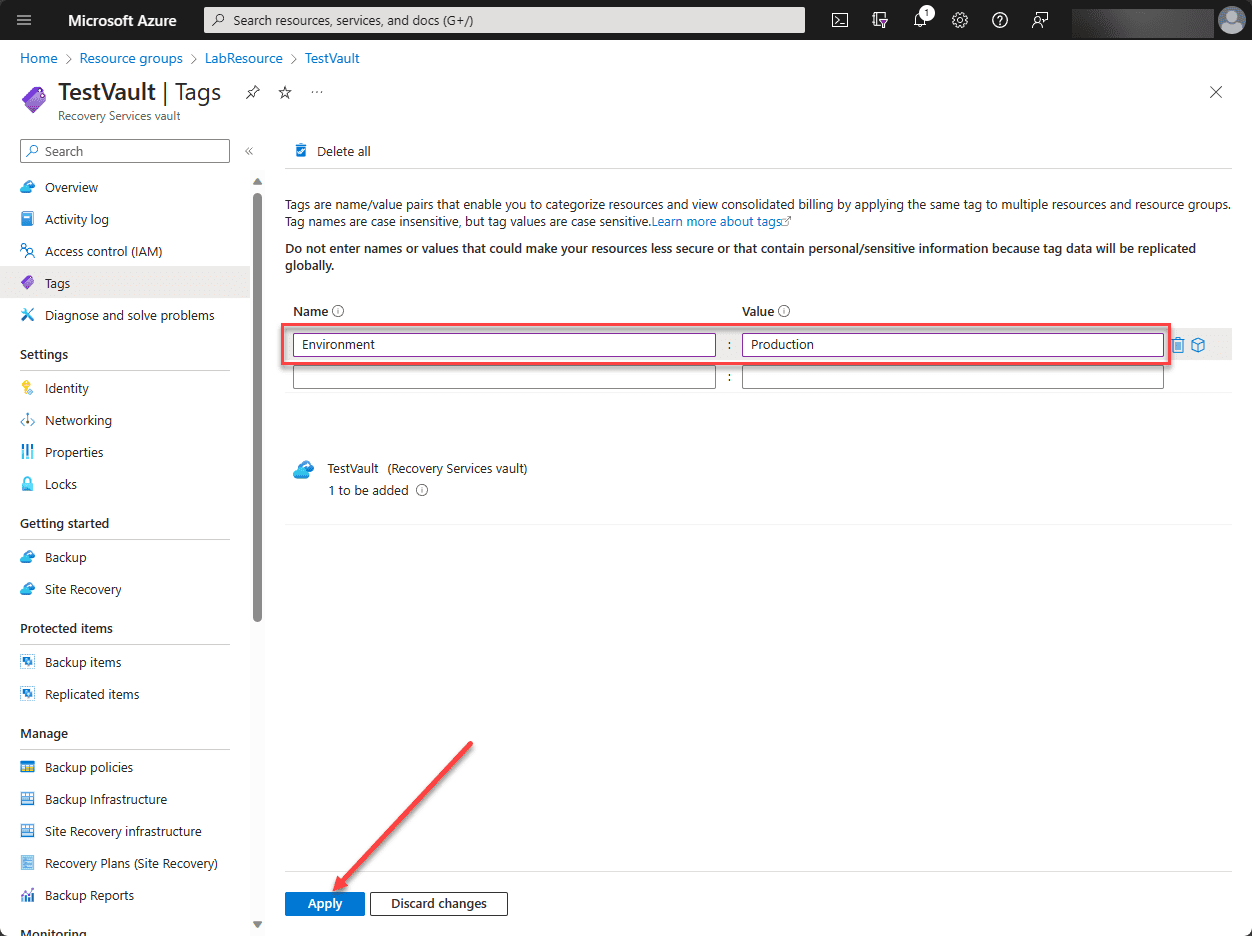
Task: Open the Directories and subscriptions filter
Action: click(x=880, y=20)
